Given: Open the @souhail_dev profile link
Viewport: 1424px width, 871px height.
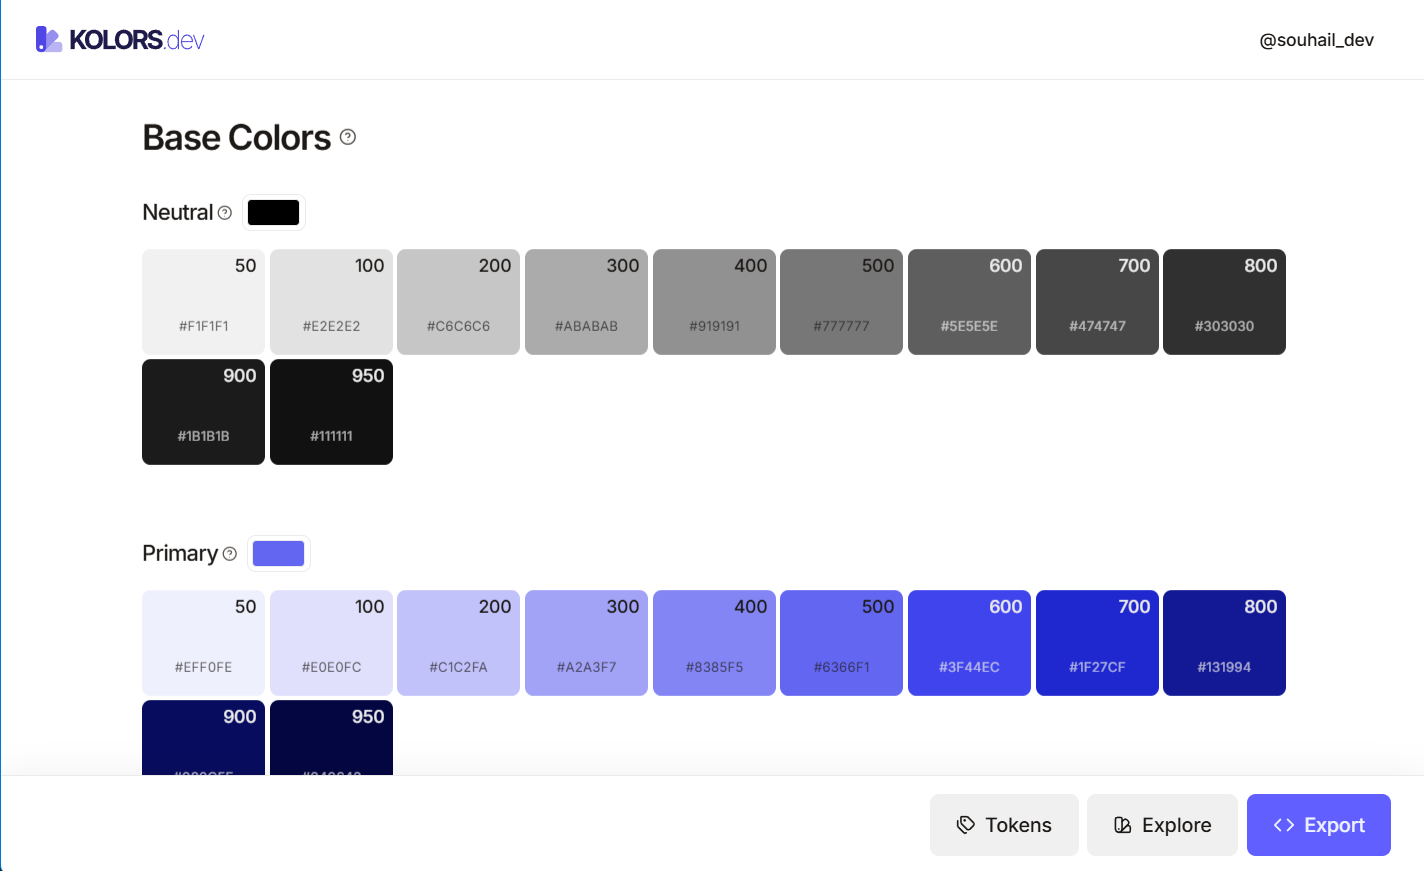Looking at the screenshot, I should click(x=1316, y=39).
